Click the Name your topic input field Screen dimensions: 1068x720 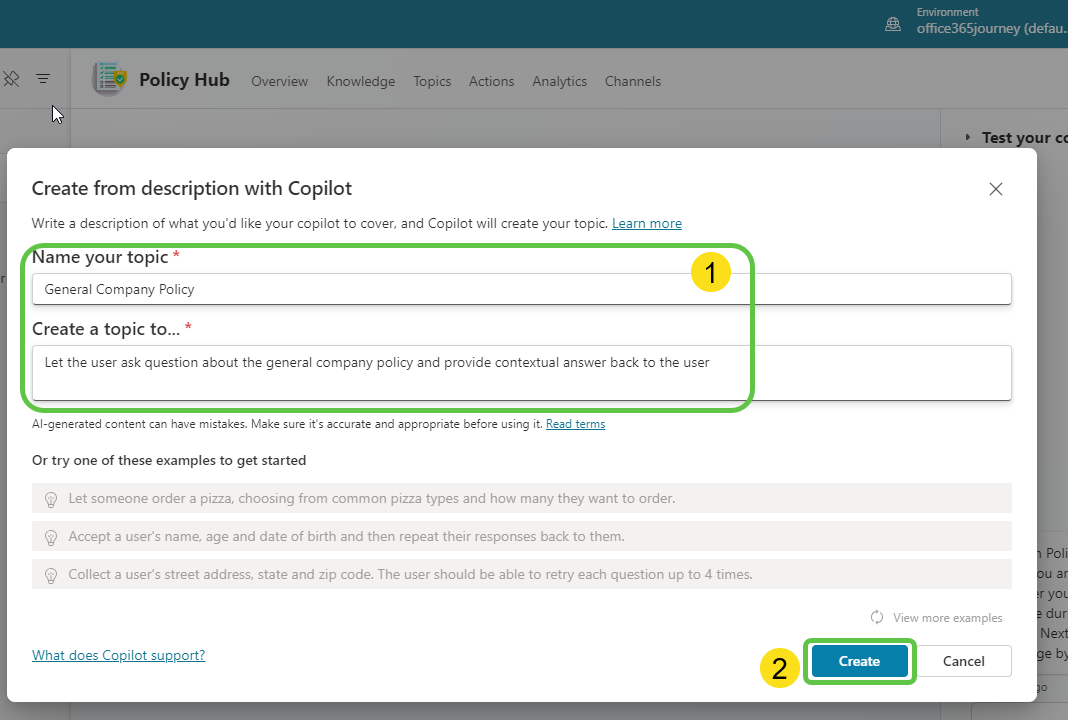pyautogui.click(x=520, y=289)
